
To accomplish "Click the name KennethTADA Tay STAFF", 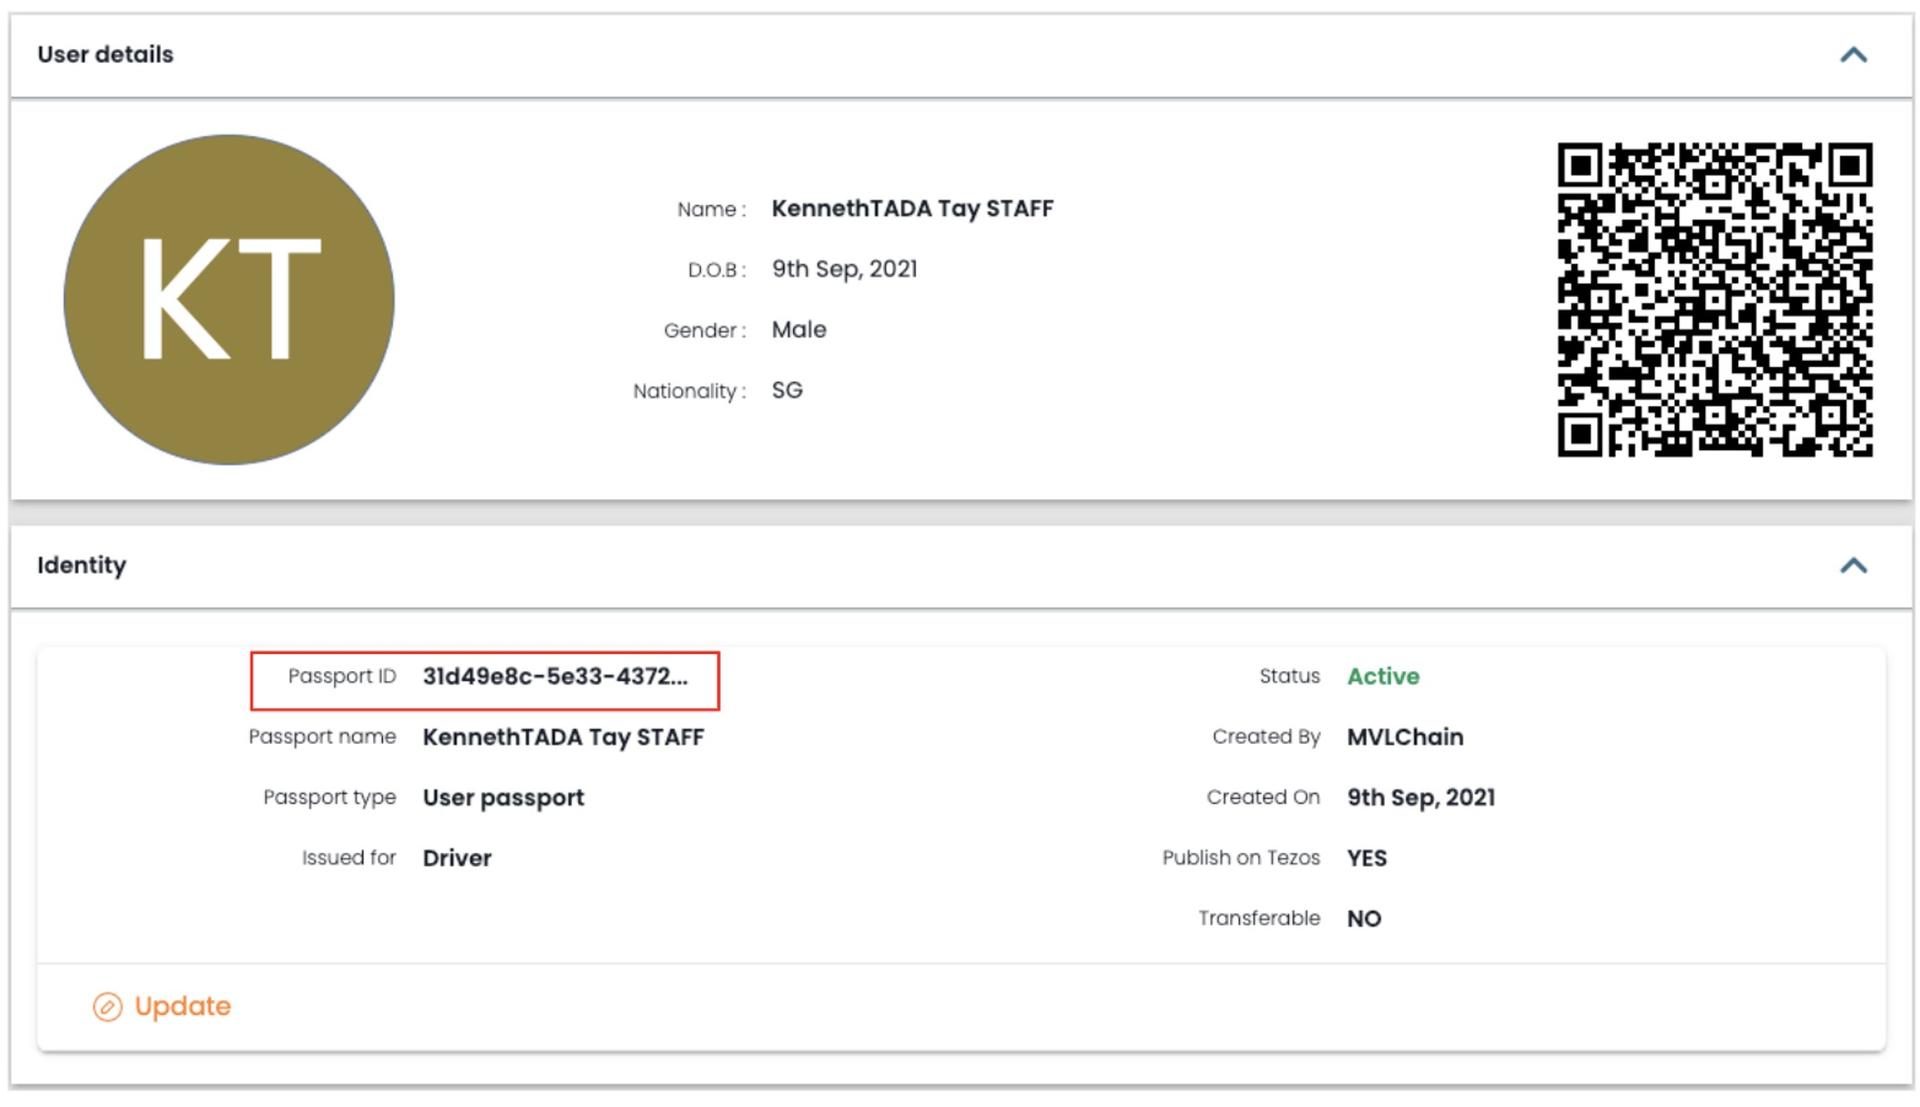I will click(912, 209).
